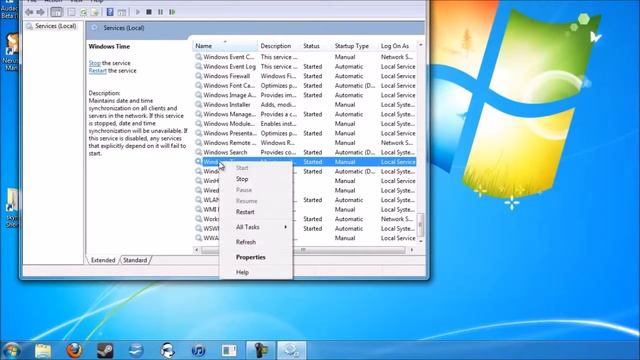Open Help via blue question-mark toolbar icon
This screenshot has width=640, height=360.
point(110,12)
